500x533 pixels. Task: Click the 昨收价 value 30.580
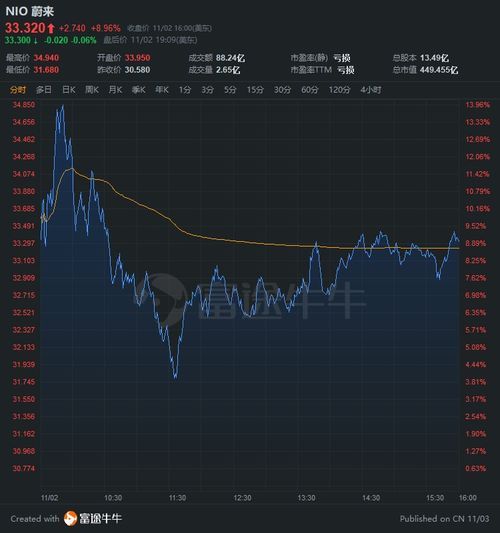coord(137,70)
